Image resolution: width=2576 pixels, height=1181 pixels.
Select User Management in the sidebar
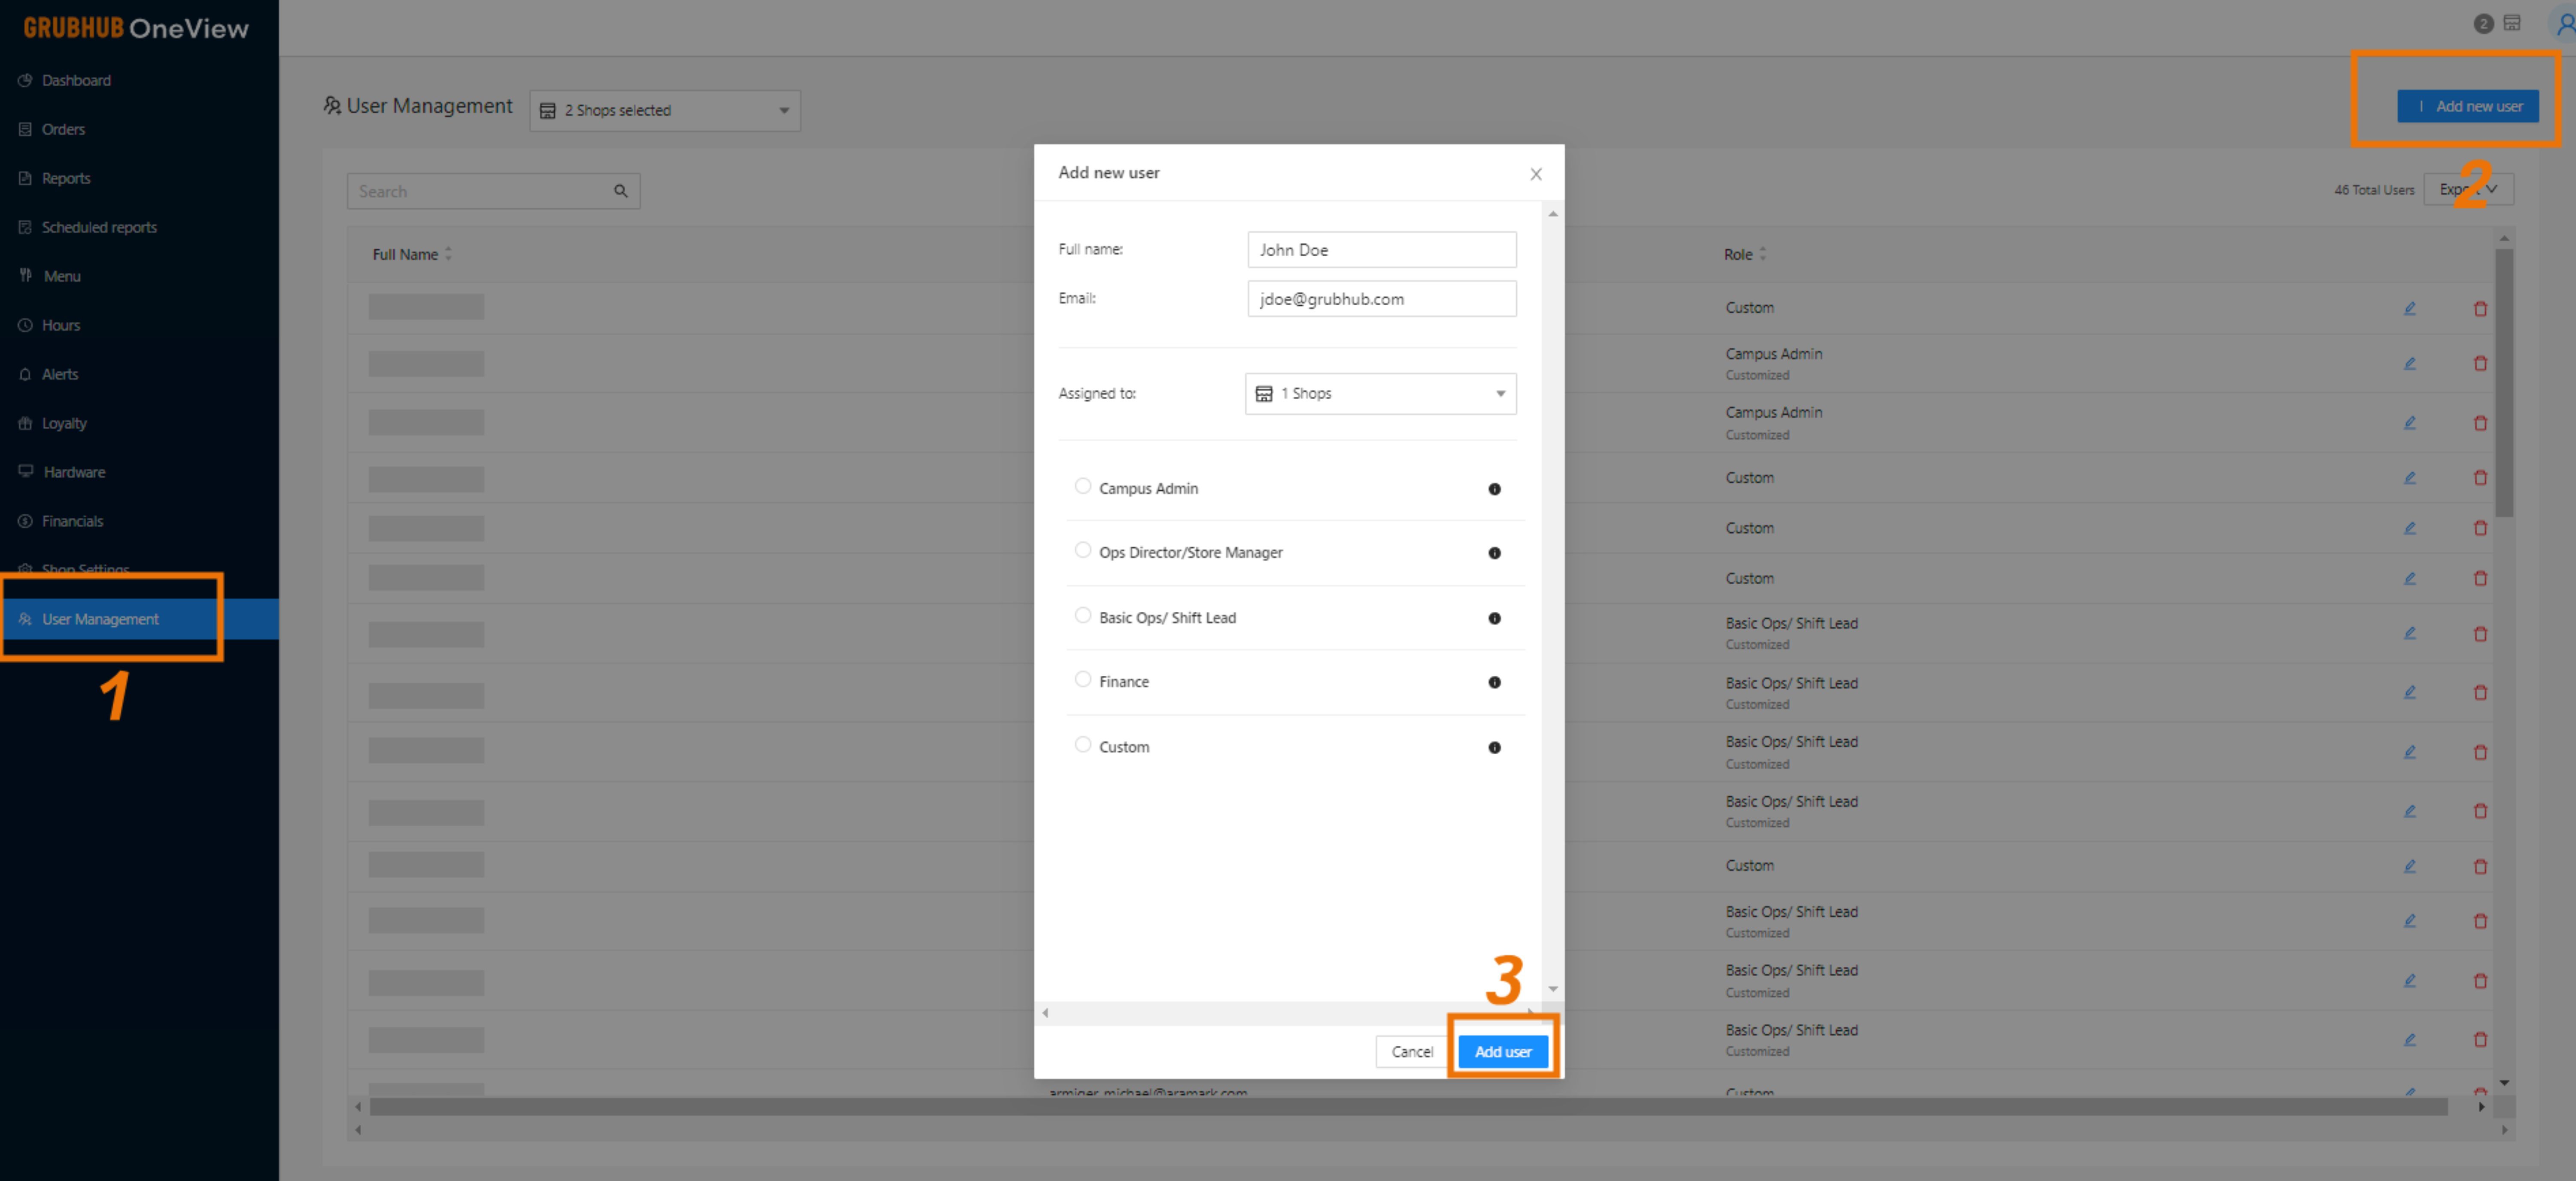click(139, 619)
